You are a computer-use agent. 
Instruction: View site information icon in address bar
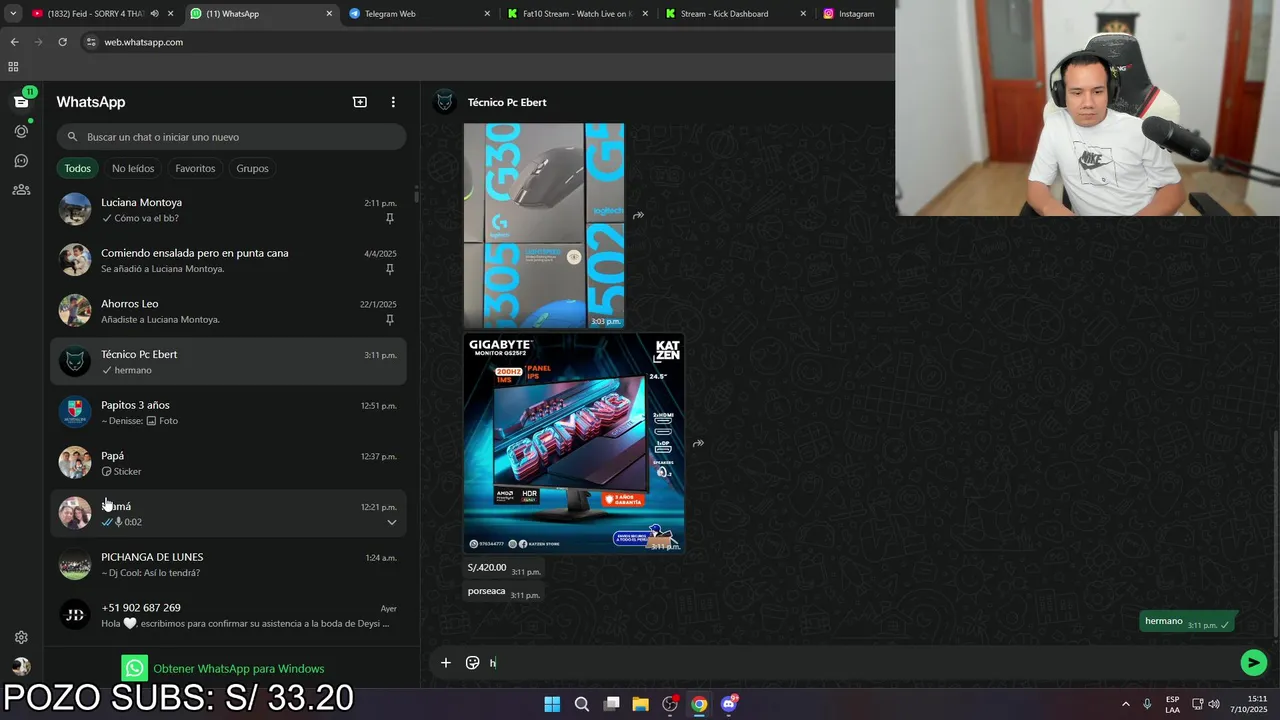(91, 42)
